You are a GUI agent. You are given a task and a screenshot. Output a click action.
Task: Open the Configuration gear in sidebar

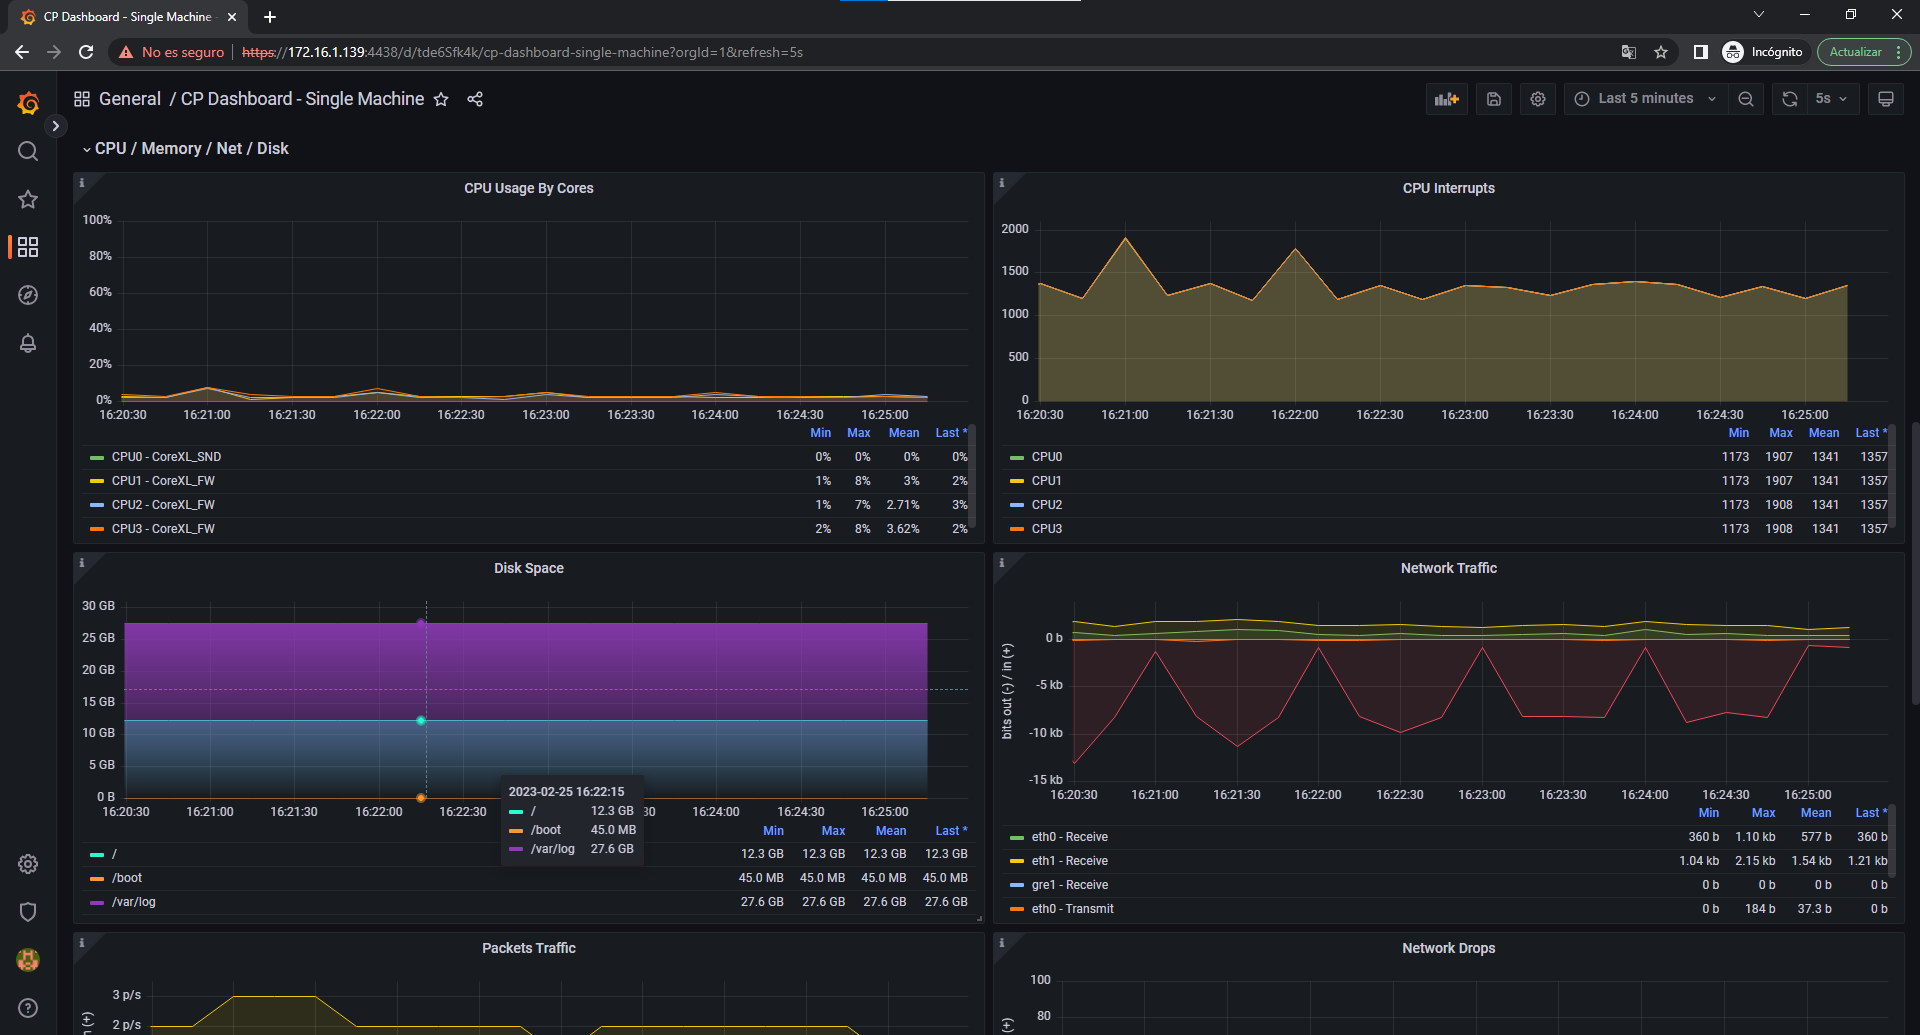tap(28, 864)
